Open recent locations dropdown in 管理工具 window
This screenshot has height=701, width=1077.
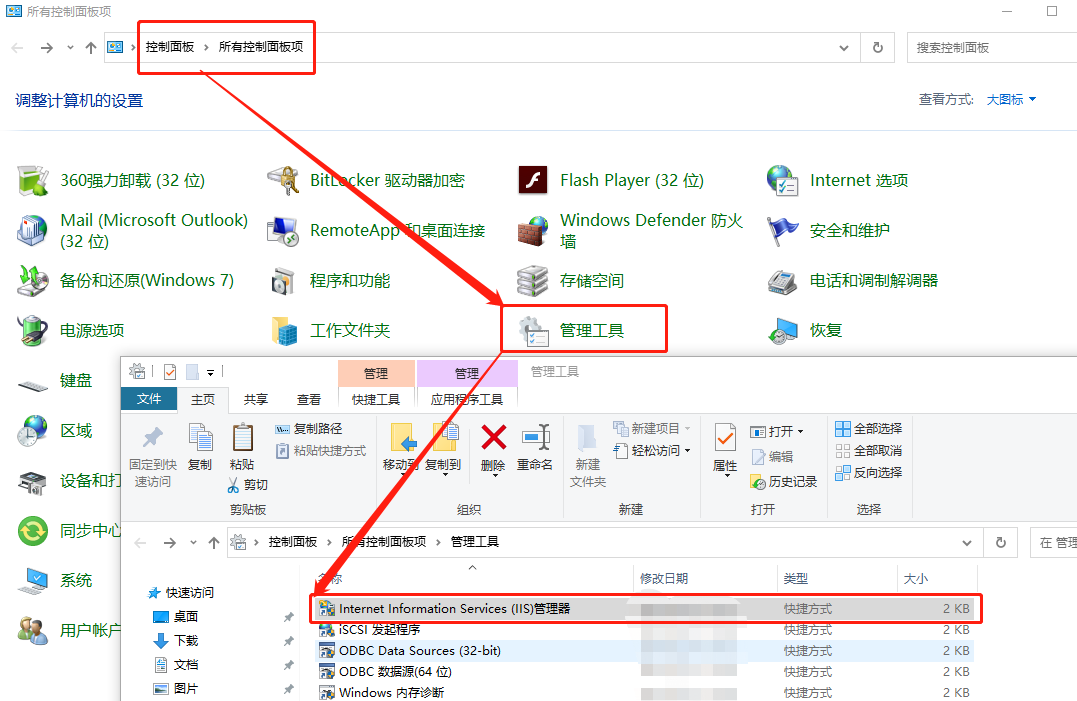pyautogui.click(x=194, y=542)
